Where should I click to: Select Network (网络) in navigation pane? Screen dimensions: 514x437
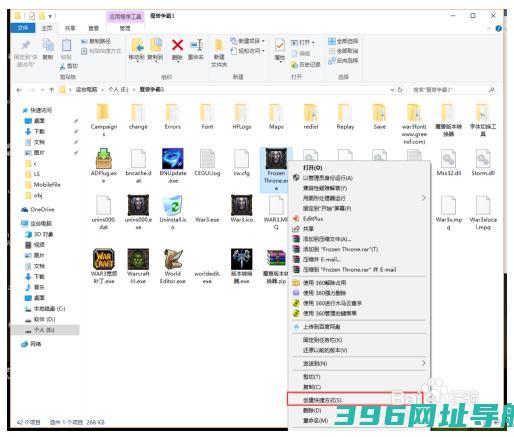(x=35, y=344)
